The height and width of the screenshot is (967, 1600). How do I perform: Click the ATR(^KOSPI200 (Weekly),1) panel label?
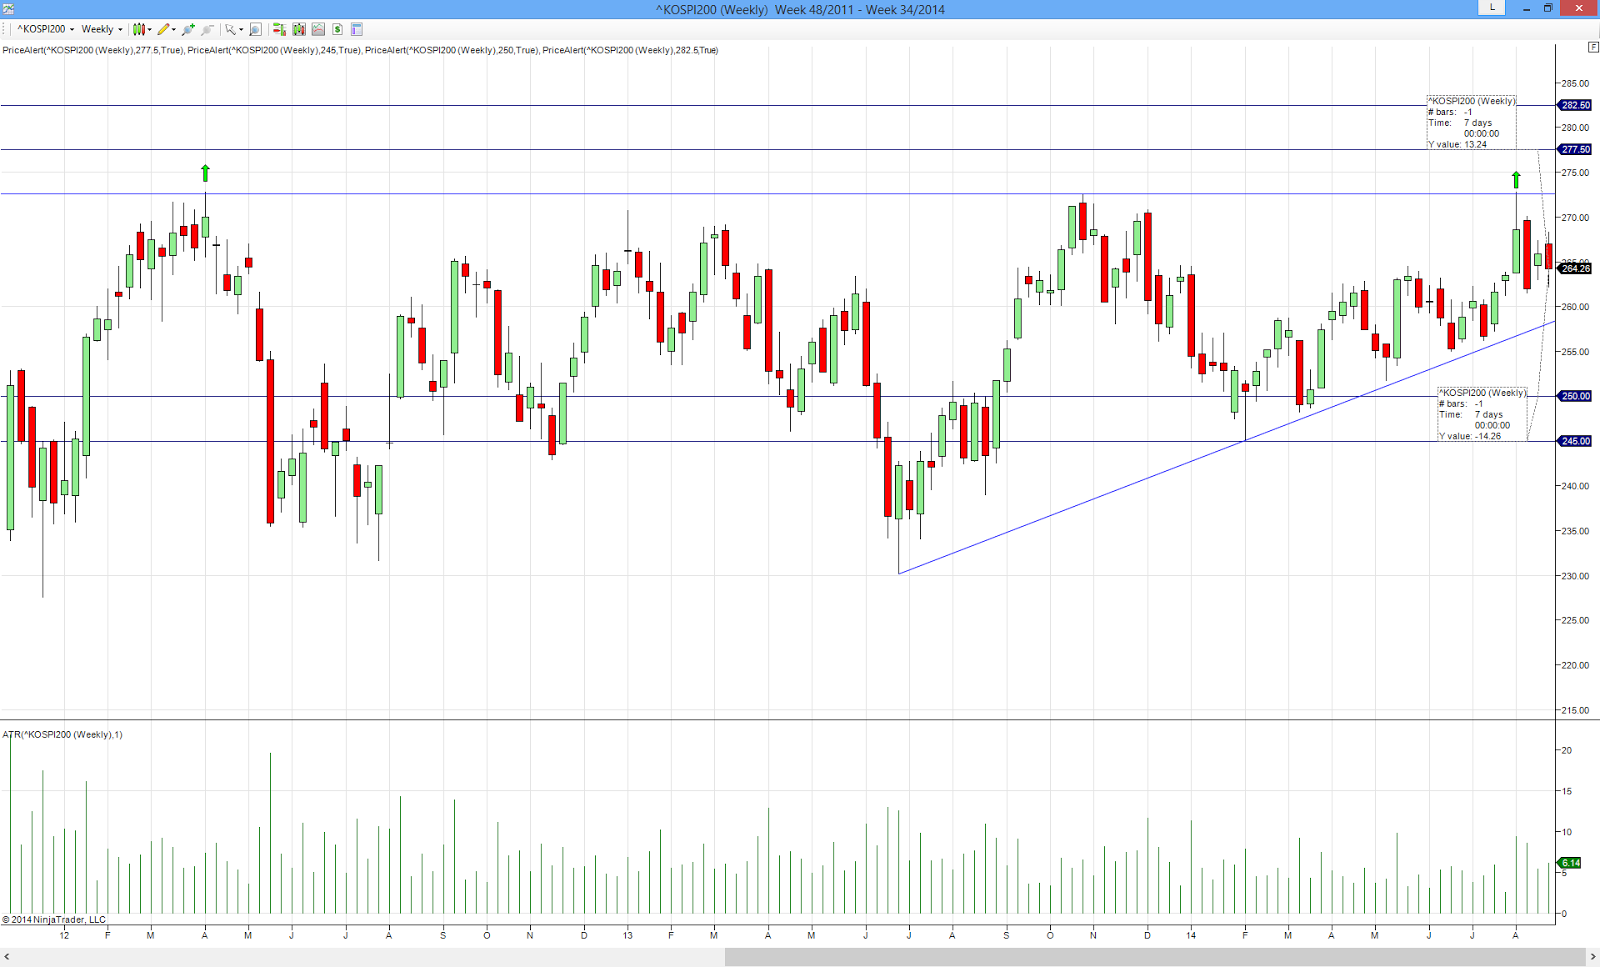[x=62, y=735]
